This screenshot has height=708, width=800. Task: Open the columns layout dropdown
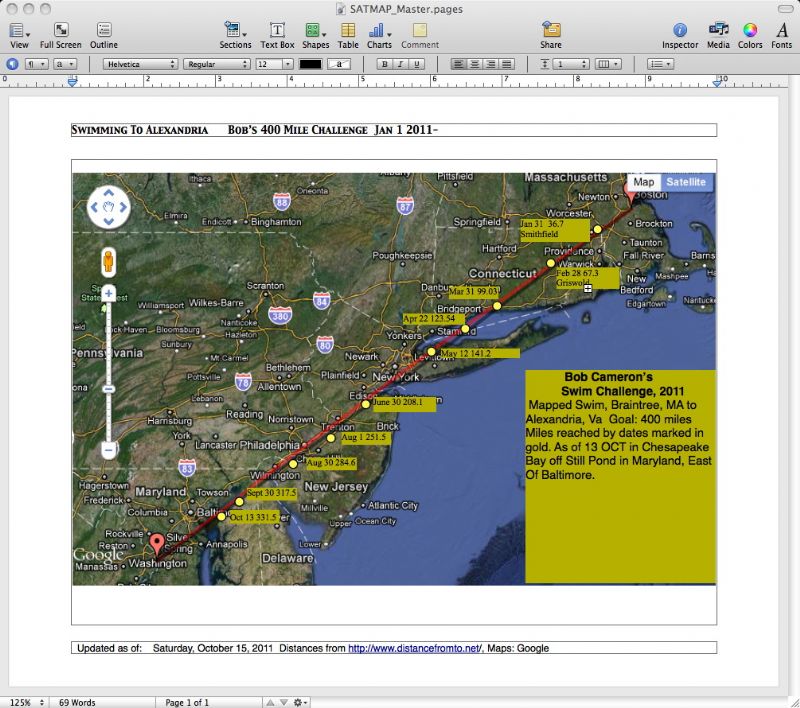point(608,64)
